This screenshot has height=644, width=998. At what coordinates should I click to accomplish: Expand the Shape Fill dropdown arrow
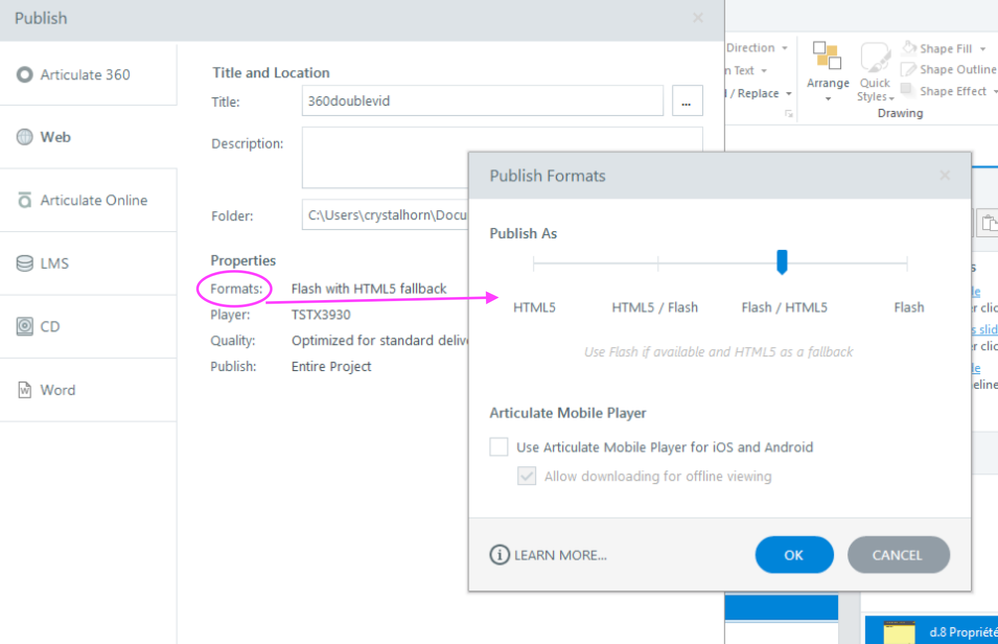coord(981,48)
